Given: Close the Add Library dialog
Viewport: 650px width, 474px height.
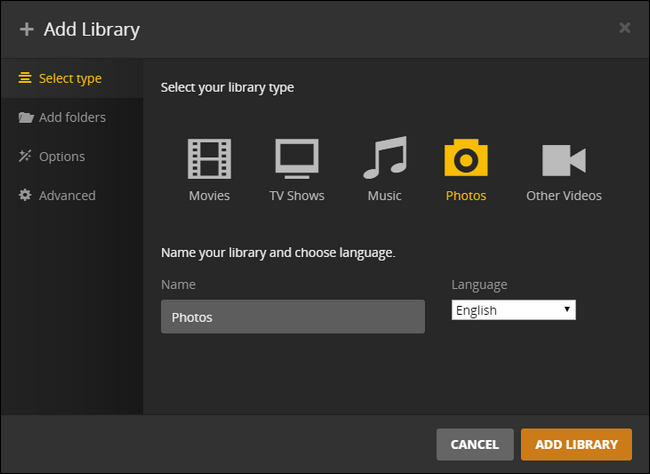Looking at the screenshot, I should click(x=625, y=28).
